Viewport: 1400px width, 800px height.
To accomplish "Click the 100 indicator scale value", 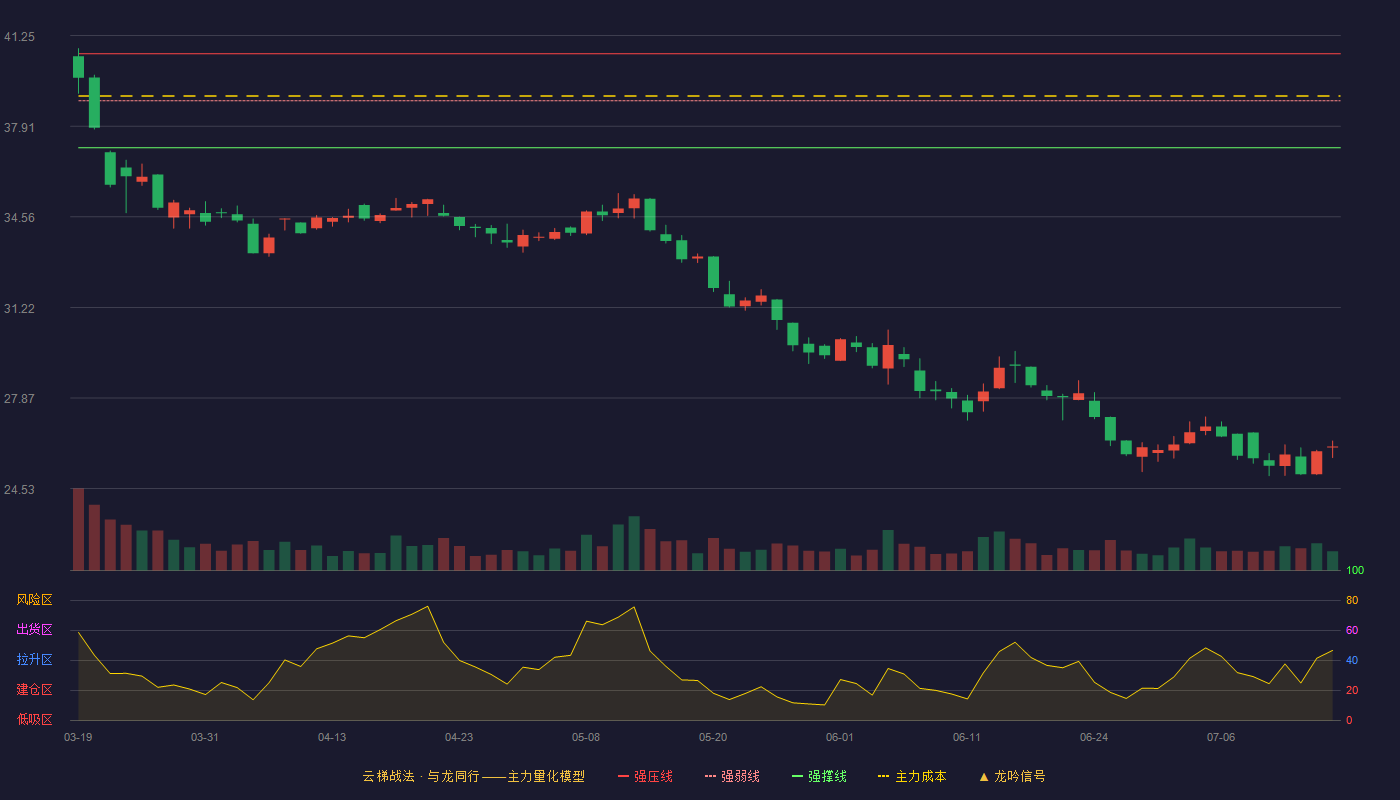I will [x=1355, y=570].
